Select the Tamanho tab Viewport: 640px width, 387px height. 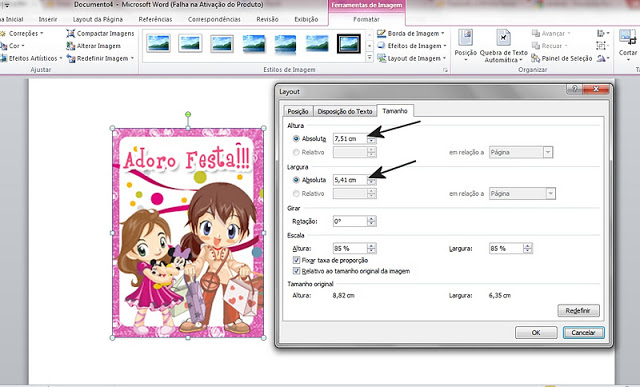coord(395,111)
